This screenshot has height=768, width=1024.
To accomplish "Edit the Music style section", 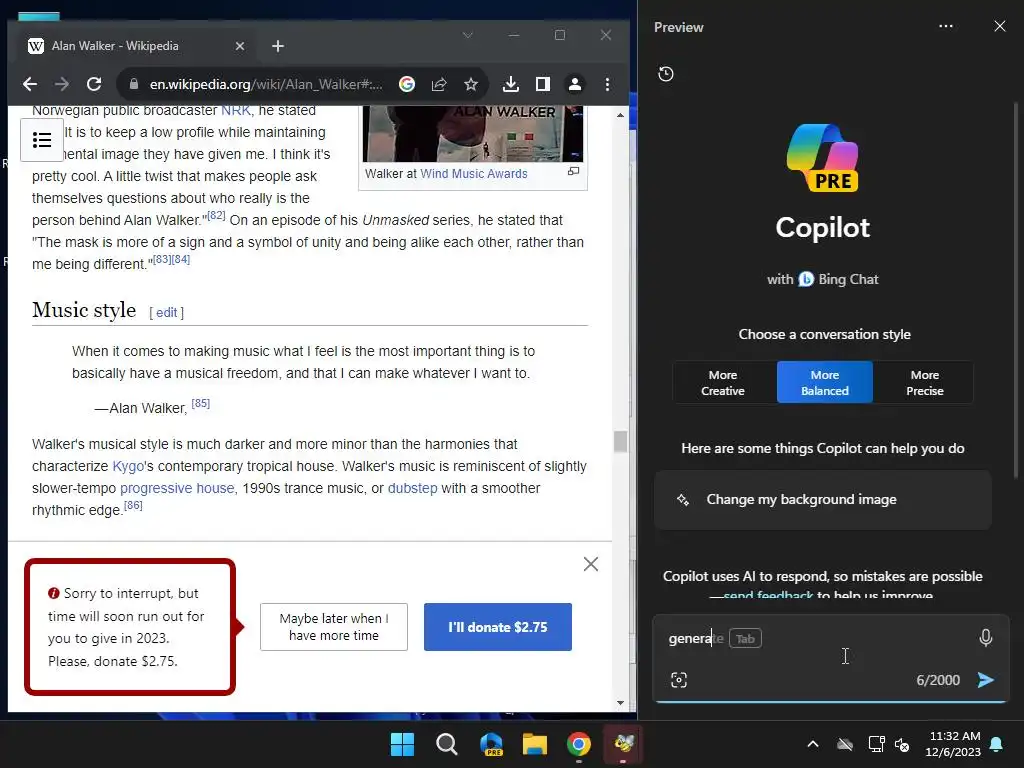I will pyautogui.click(x=167, y=313).
